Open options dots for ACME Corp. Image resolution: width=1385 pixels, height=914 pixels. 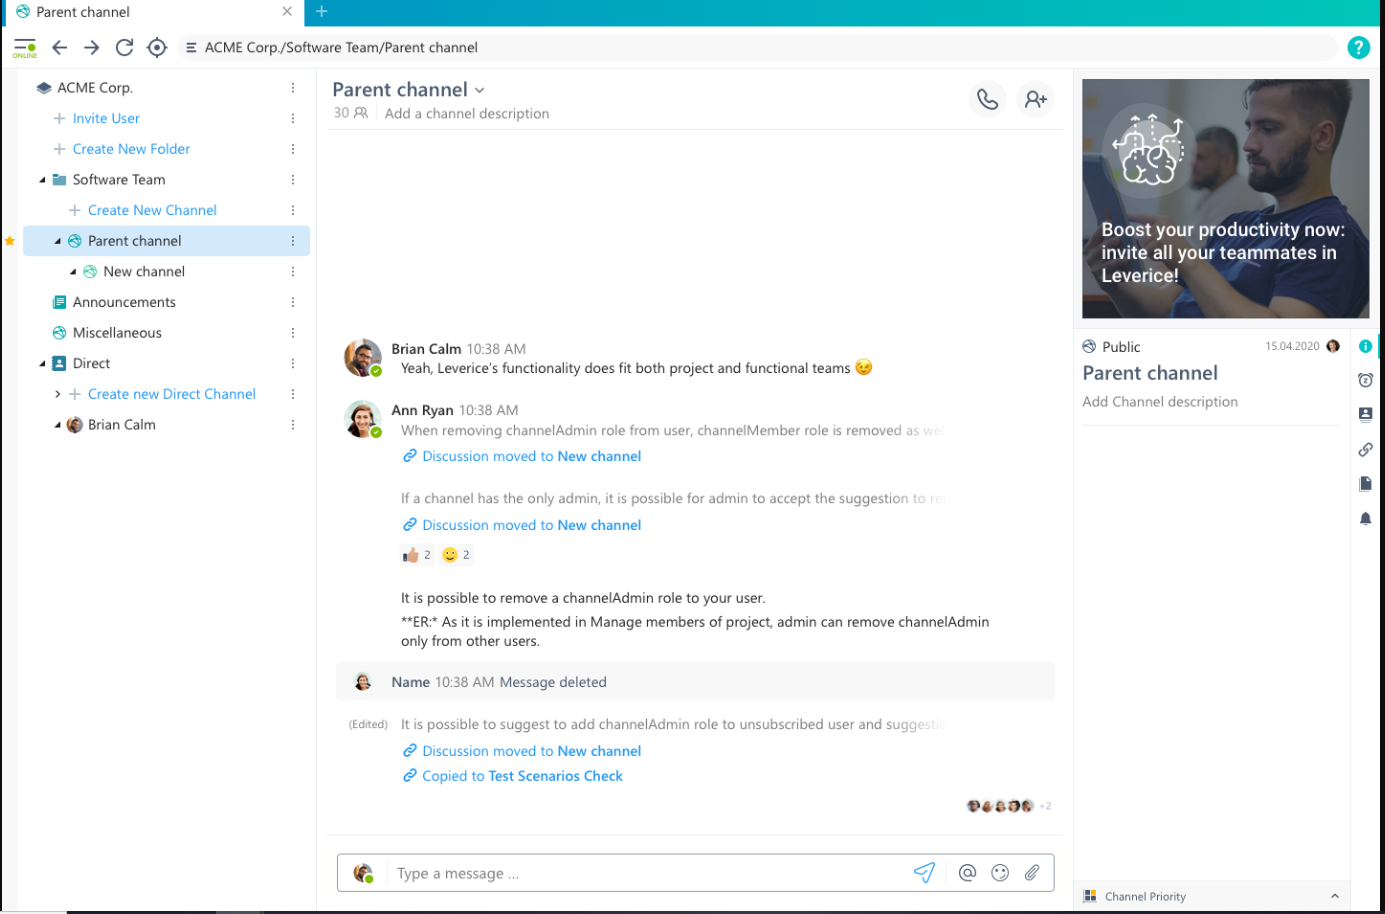coord(293,88)
